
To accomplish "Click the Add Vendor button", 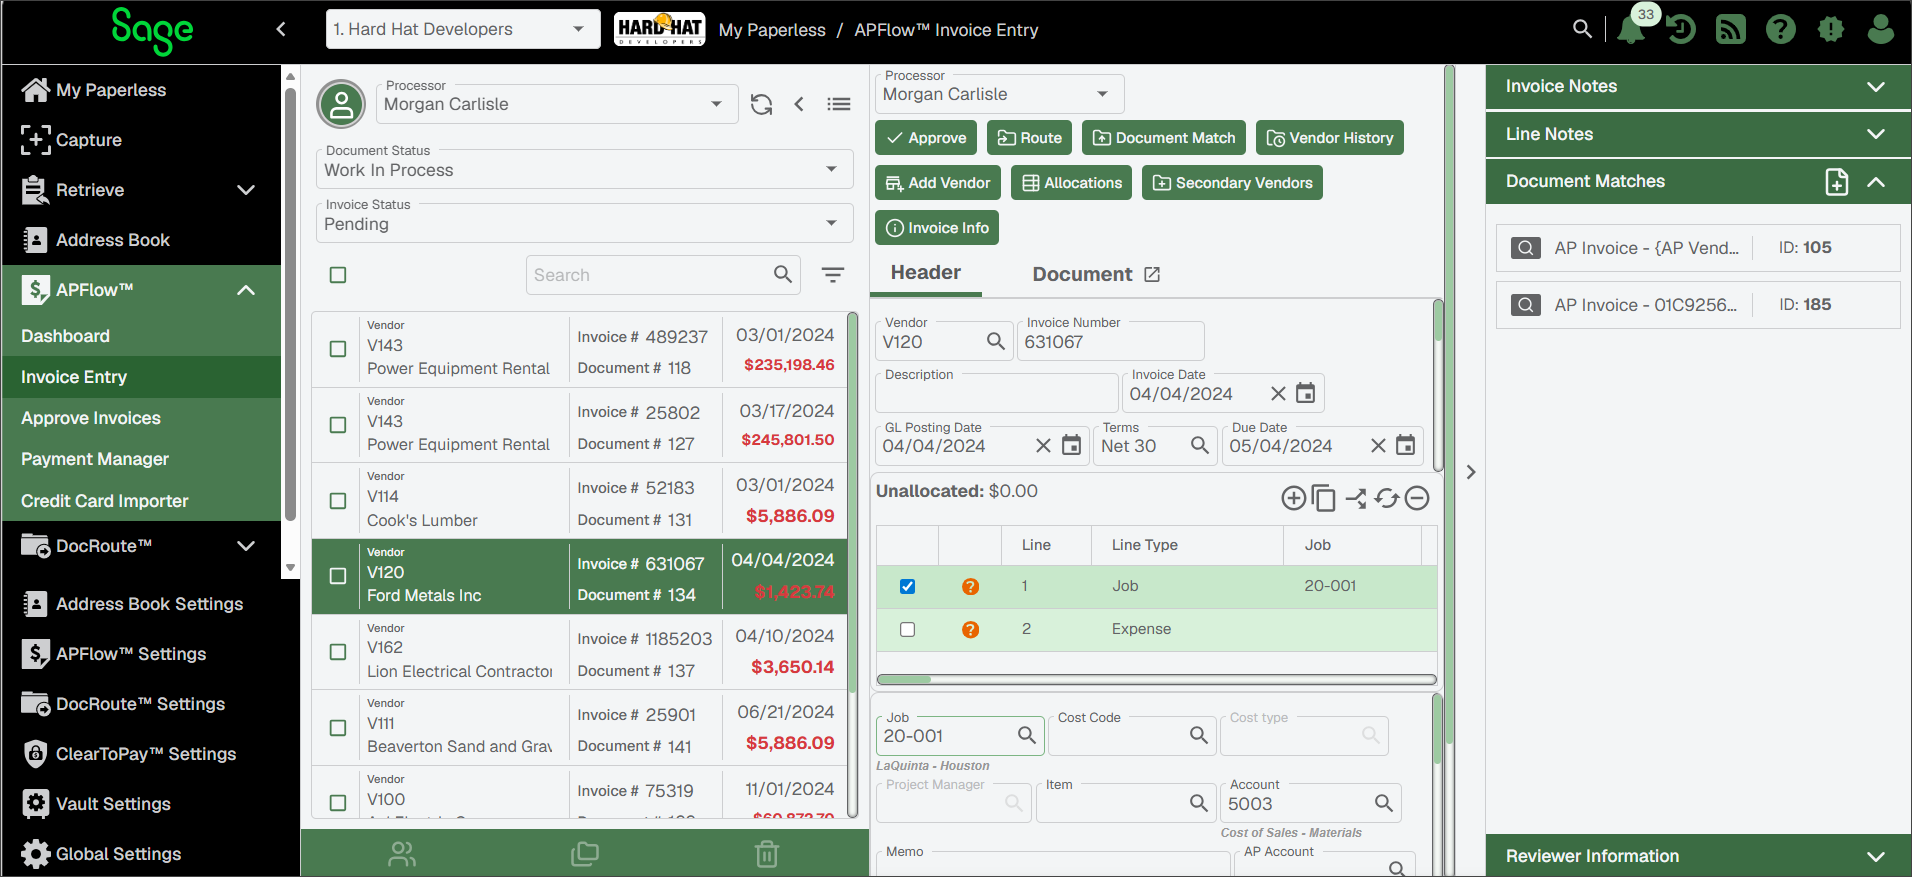I will click(938, 183).
